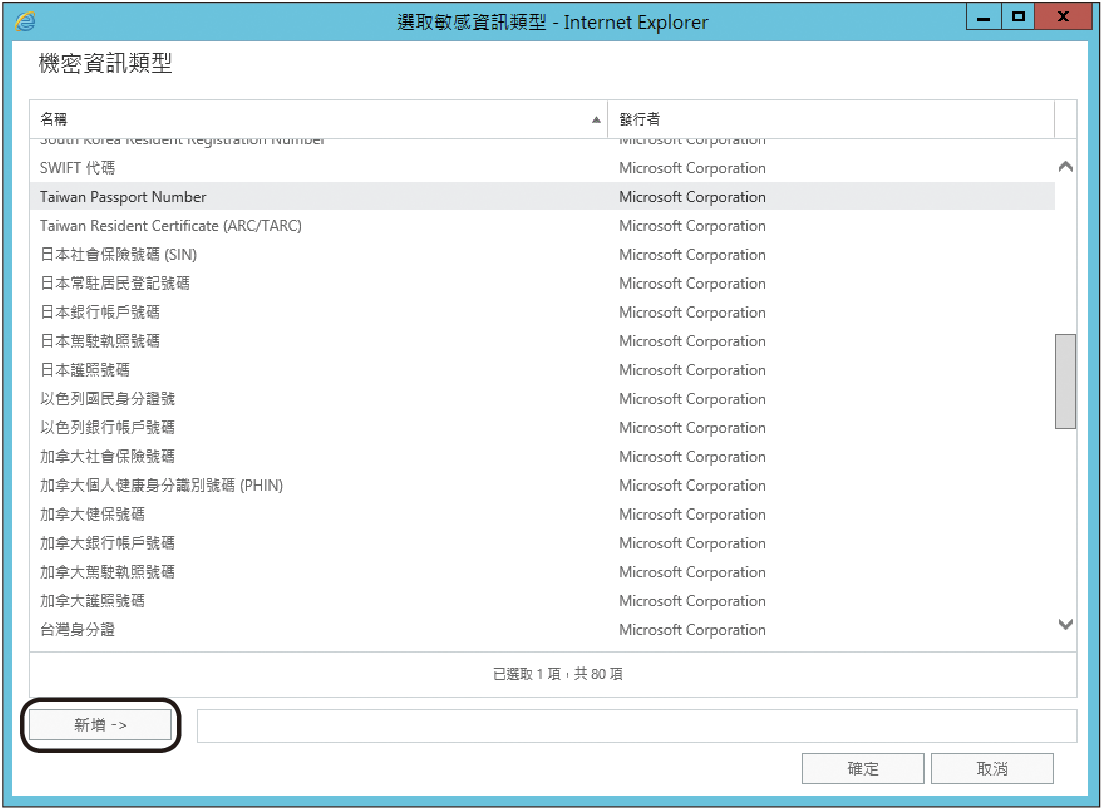The image size is (1103, 811).
Task: Click the vertical scrollbar thumb
Action: [1065, 381]
